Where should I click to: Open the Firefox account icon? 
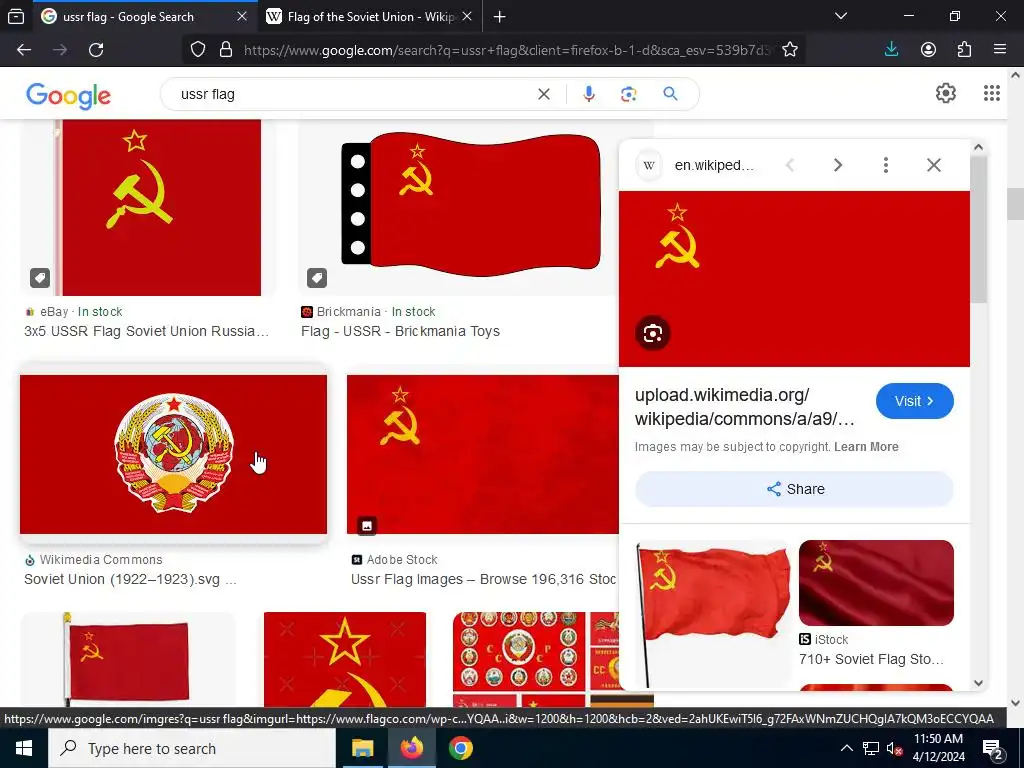coord(928,50)
